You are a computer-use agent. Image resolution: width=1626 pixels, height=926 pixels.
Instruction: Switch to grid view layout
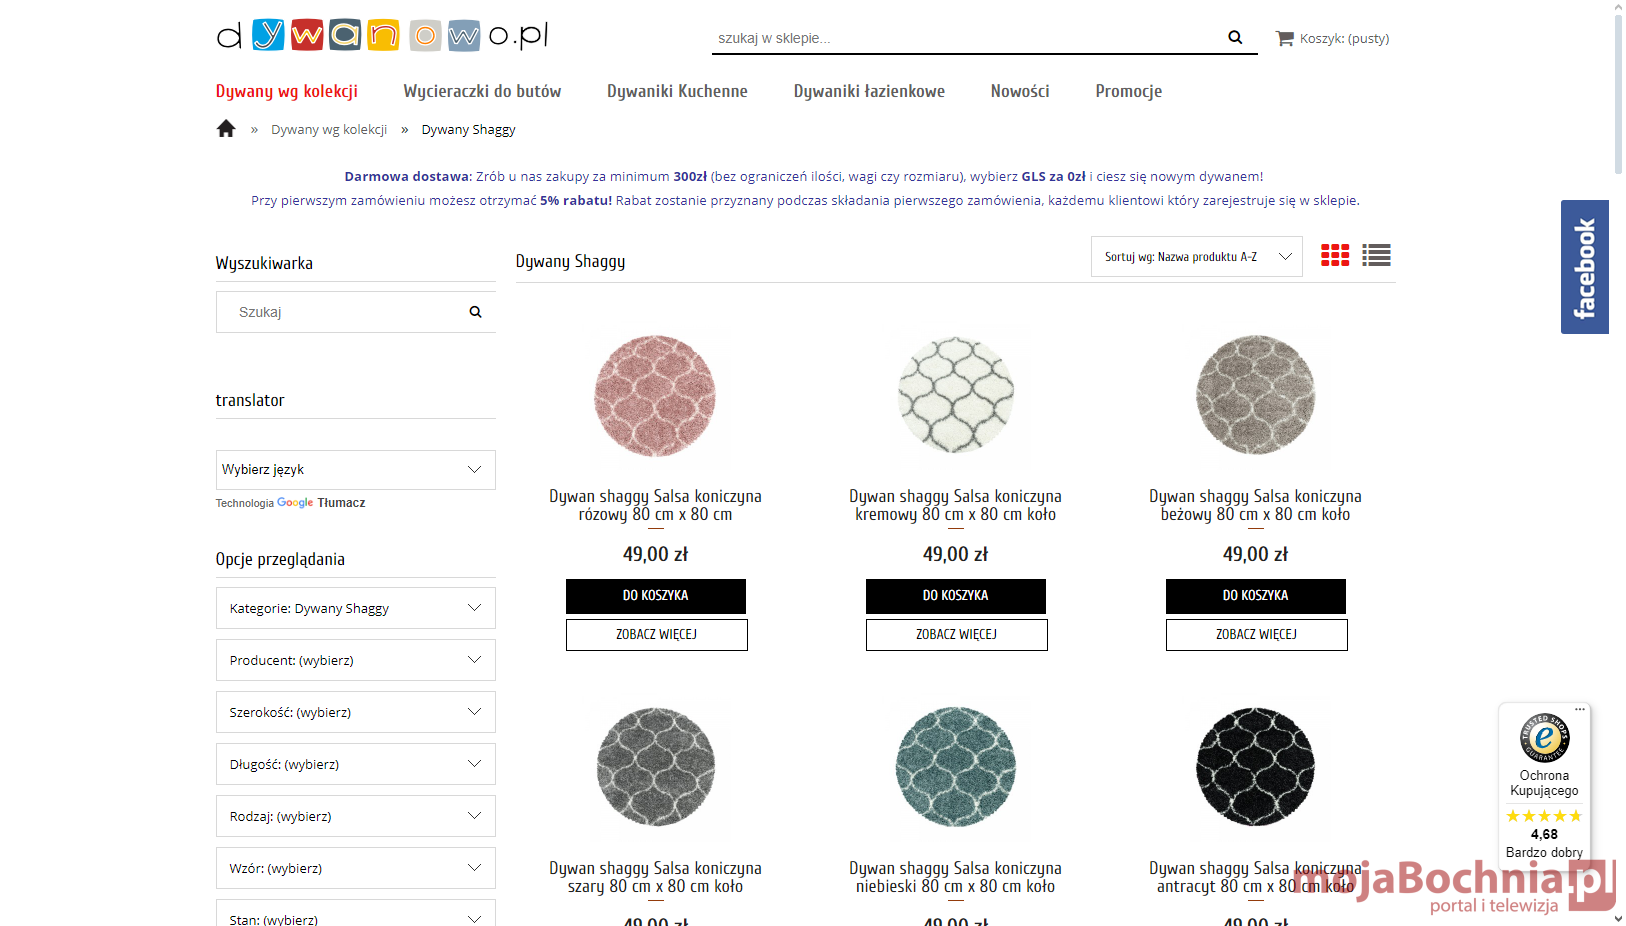coord(1335,256)
